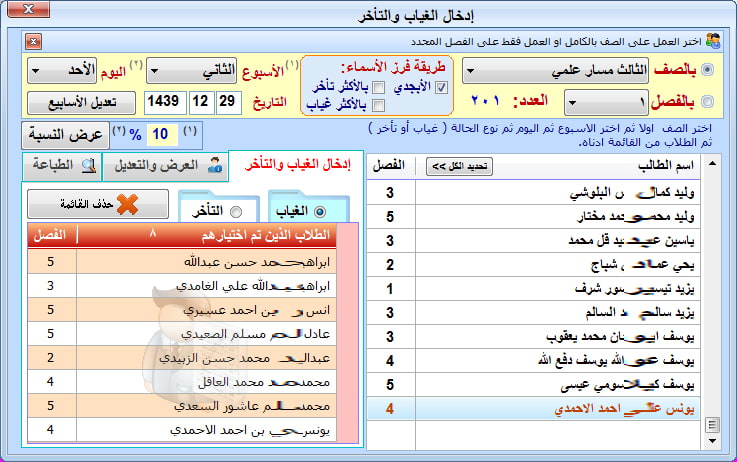737x462 pixels.
Task: Click the student list scrollbar thumb
Action: [712, 425]
